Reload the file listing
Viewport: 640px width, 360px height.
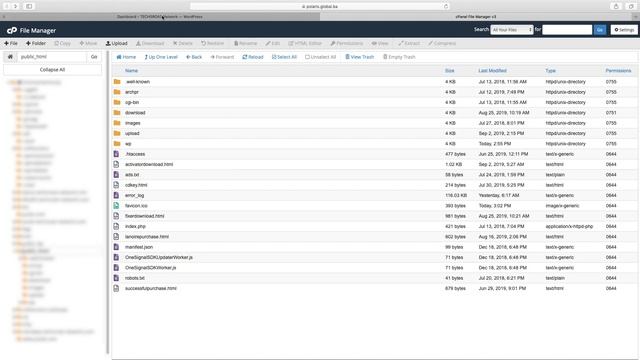pyautogui.click(x=253, y=57)
